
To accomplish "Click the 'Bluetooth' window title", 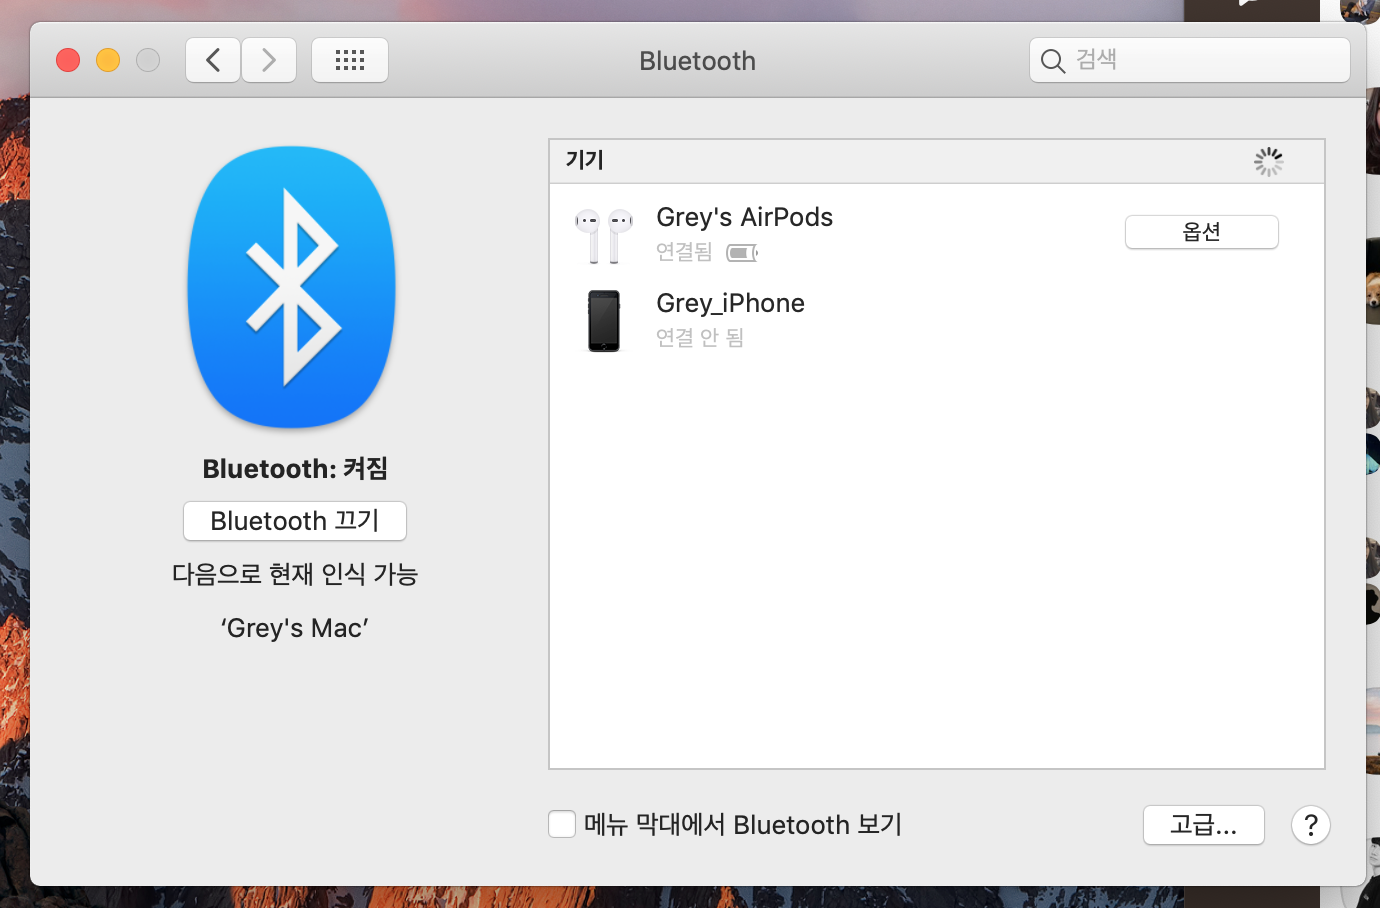I will (698, 61).
